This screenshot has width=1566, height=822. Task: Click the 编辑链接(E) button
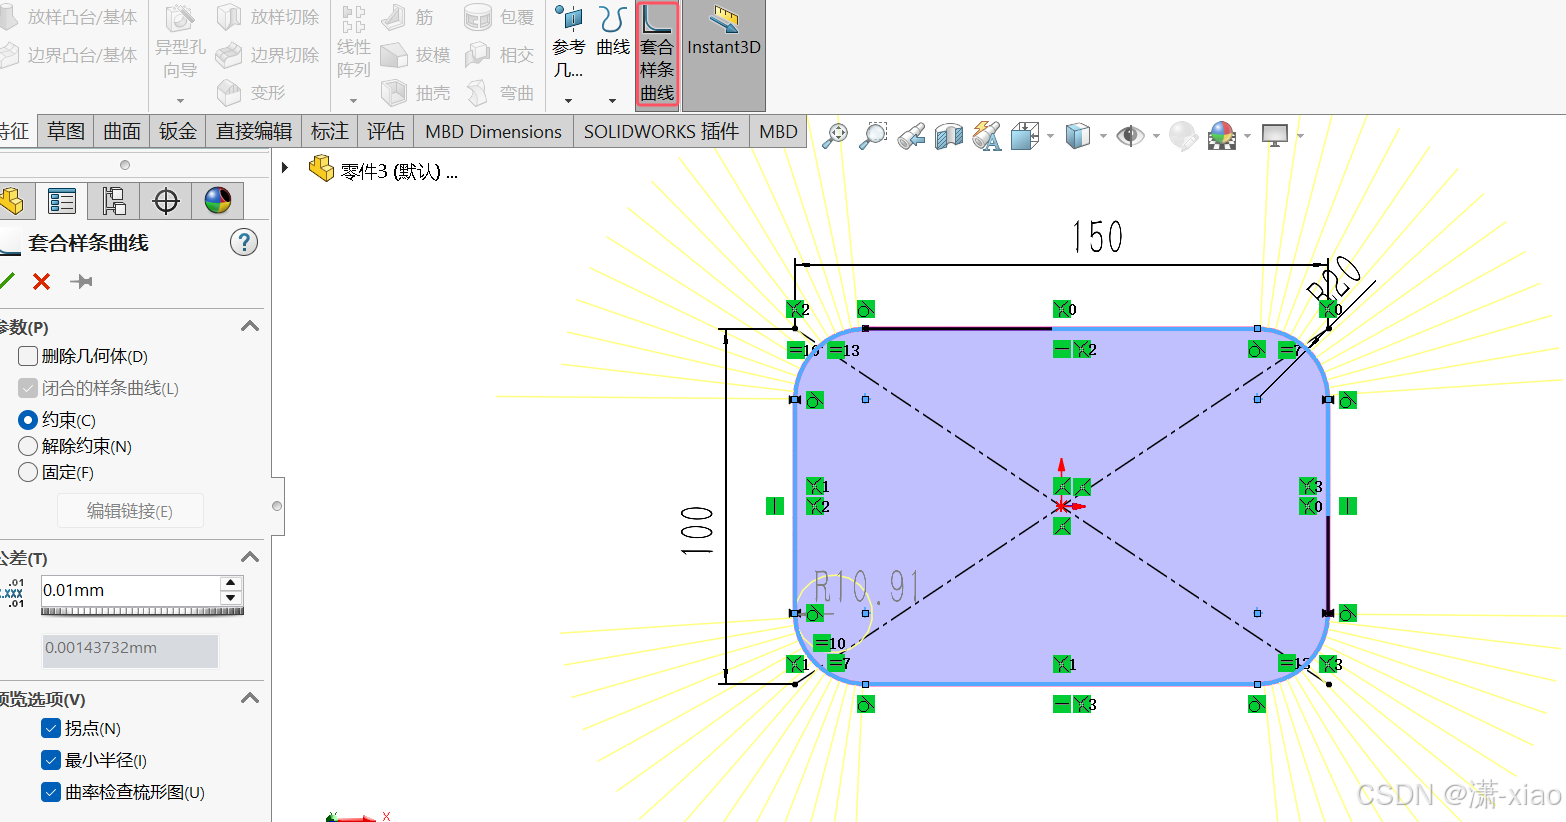(130, 511)
